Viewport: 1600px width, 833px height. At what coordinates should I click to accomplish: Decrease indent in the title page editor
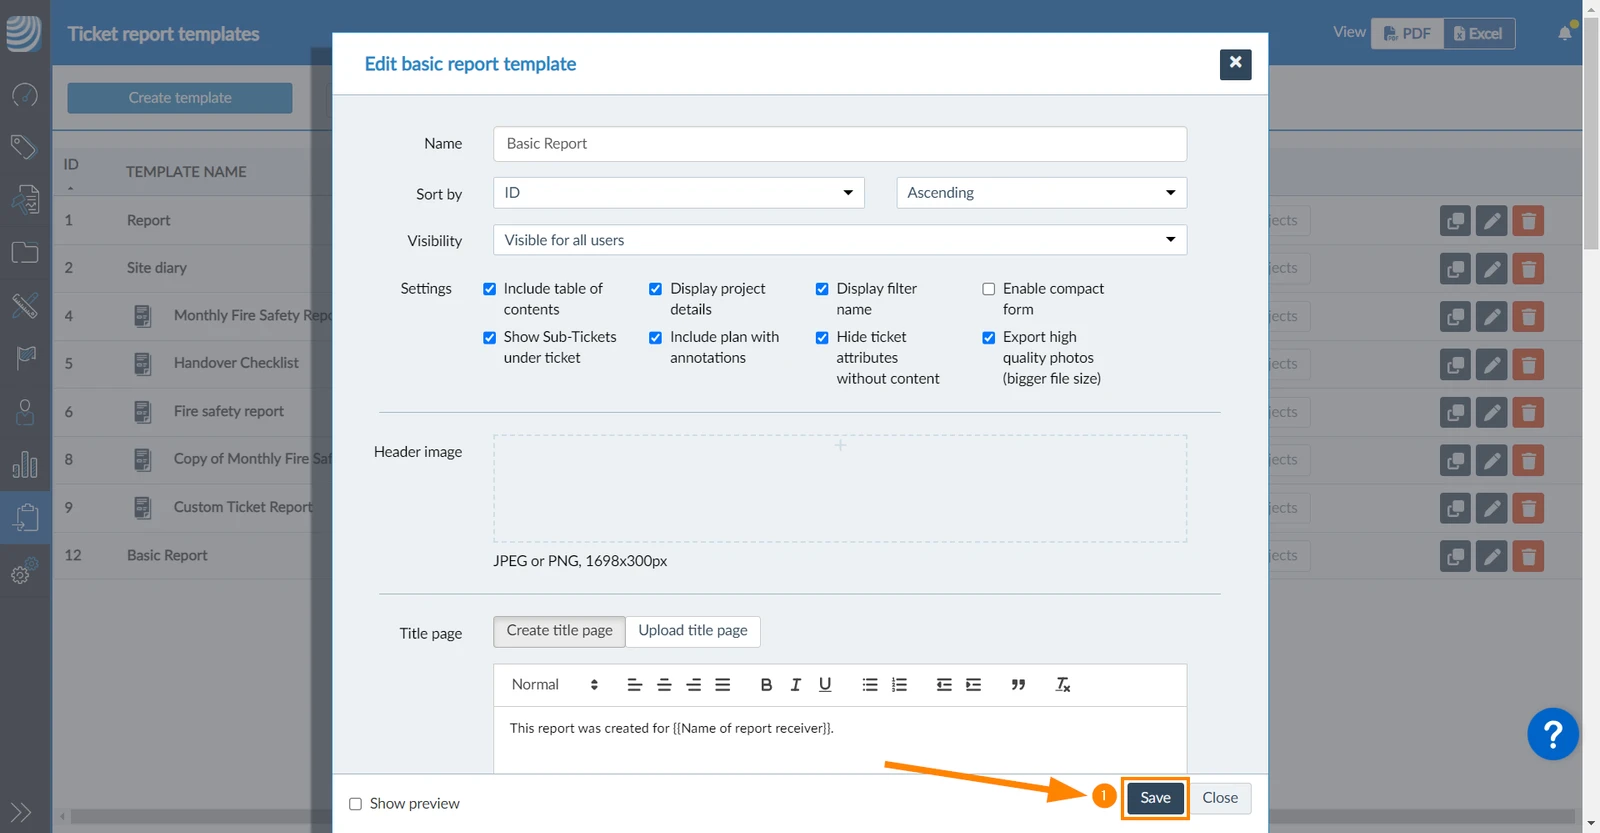click(x=944, y=685)
